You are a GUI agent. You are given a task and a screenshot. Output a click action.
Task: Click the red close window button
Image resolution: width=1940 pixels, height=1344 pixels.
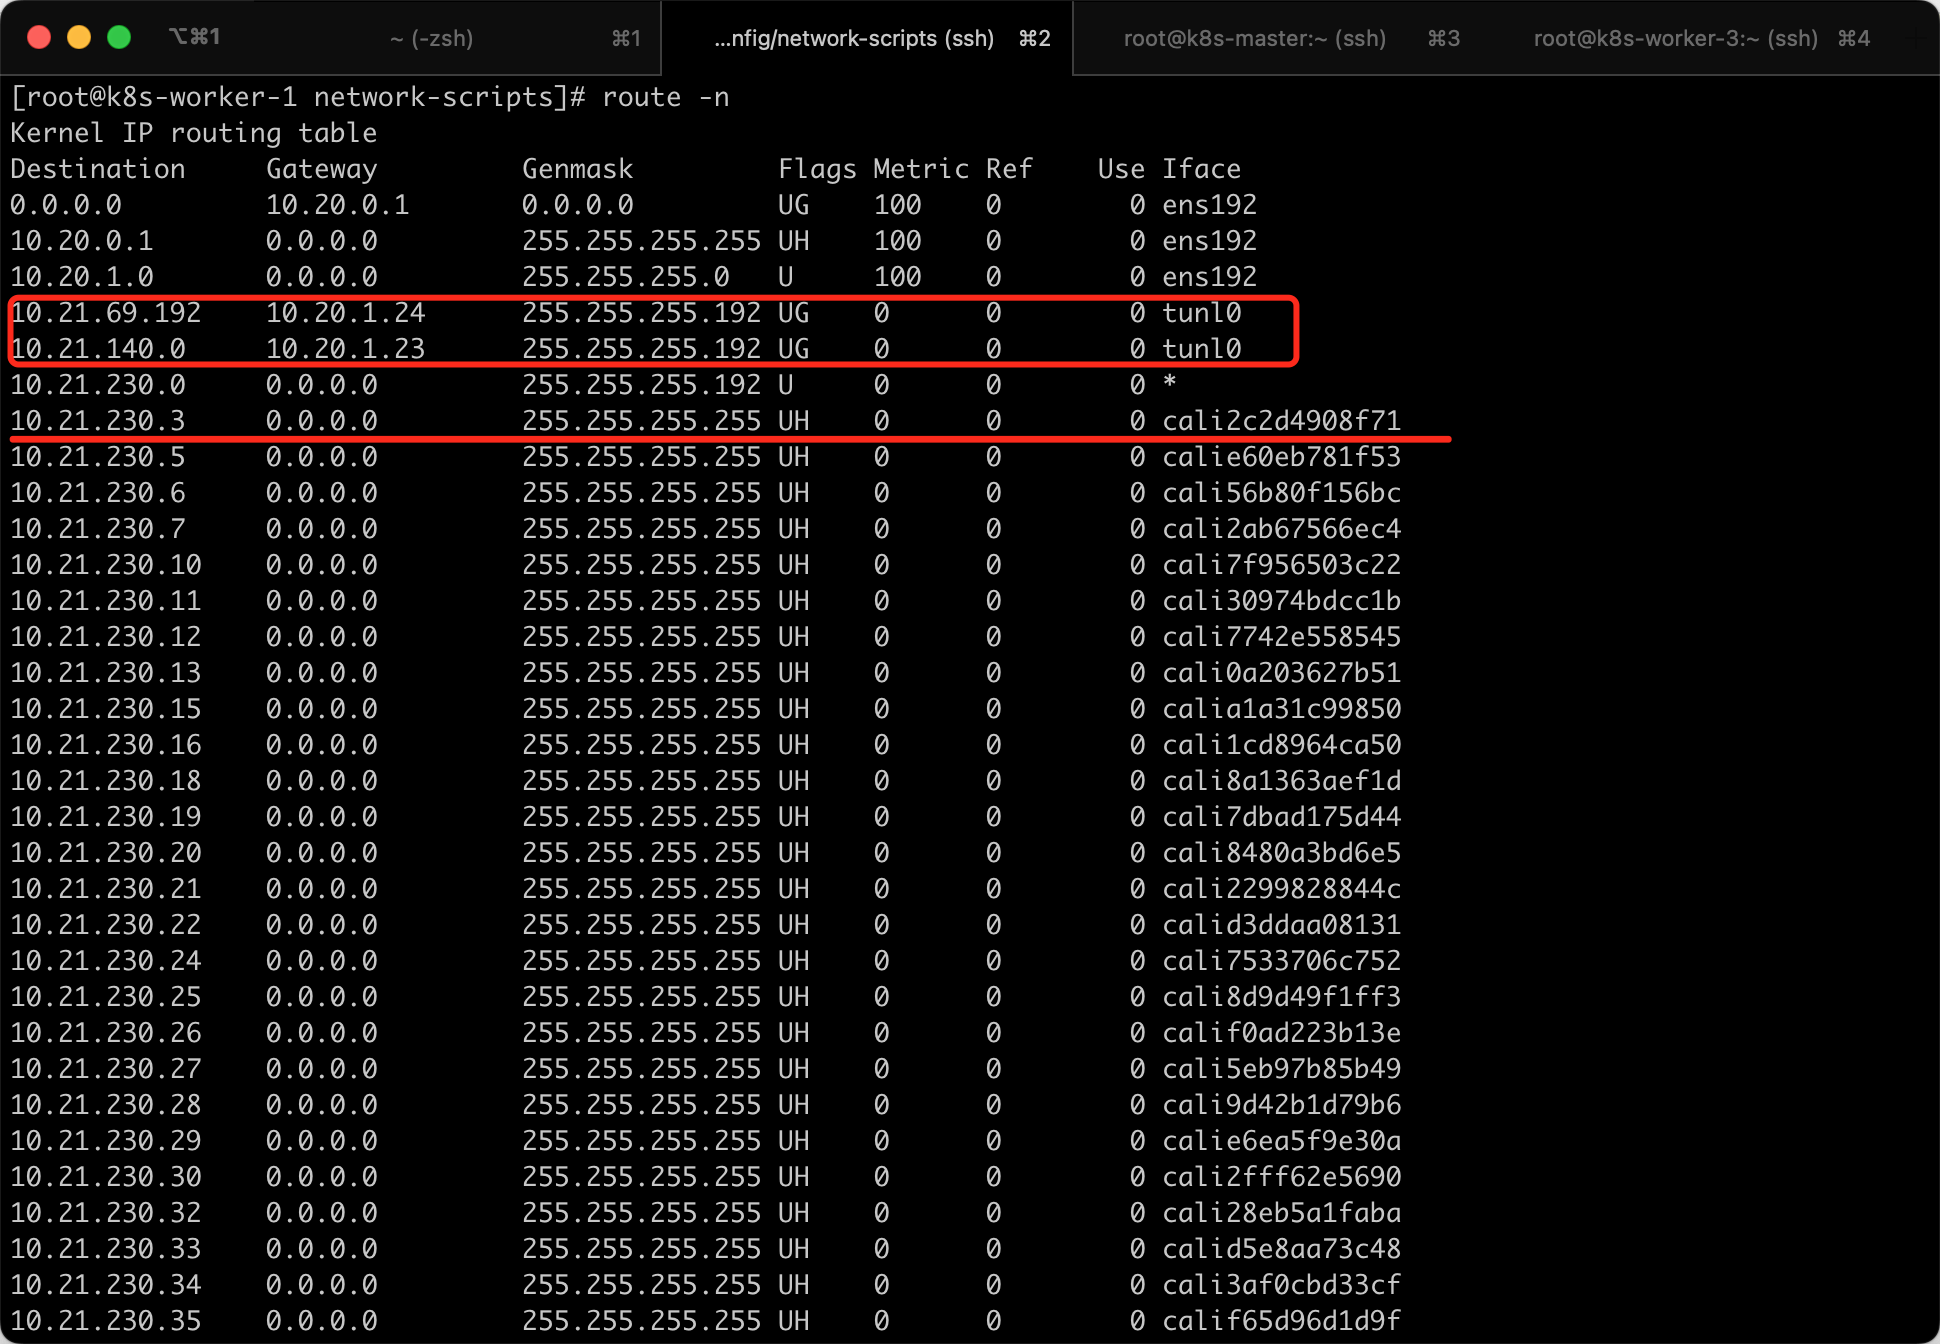39,37
